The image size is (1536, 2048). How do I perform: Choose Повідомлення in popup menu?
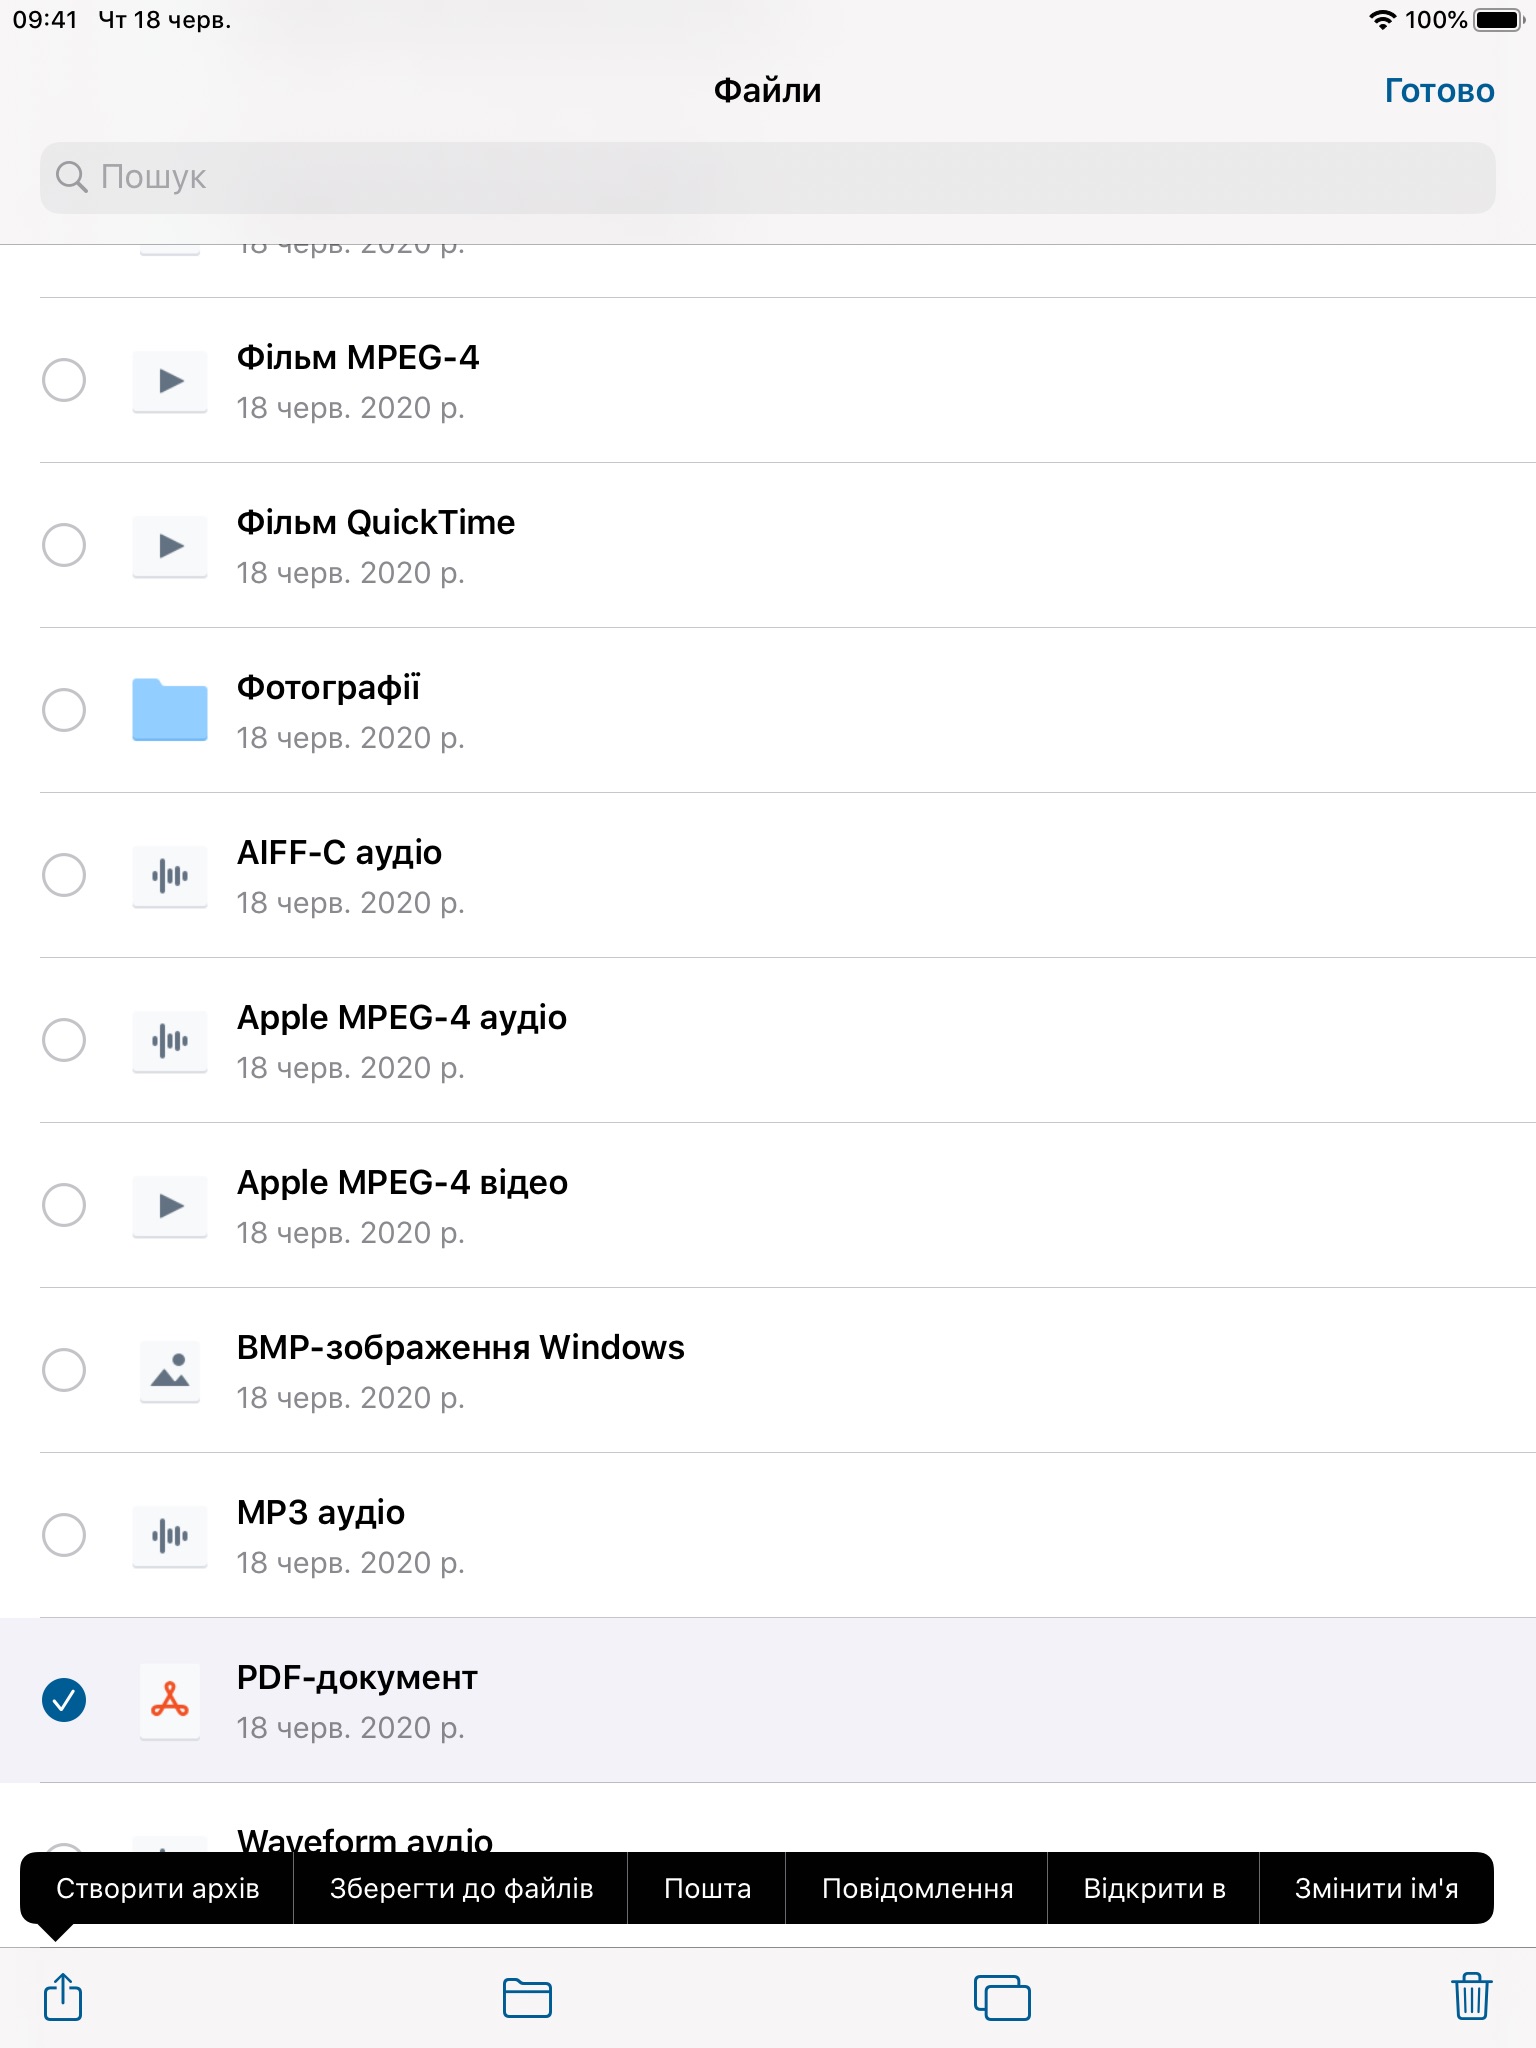pos(917,1888)
